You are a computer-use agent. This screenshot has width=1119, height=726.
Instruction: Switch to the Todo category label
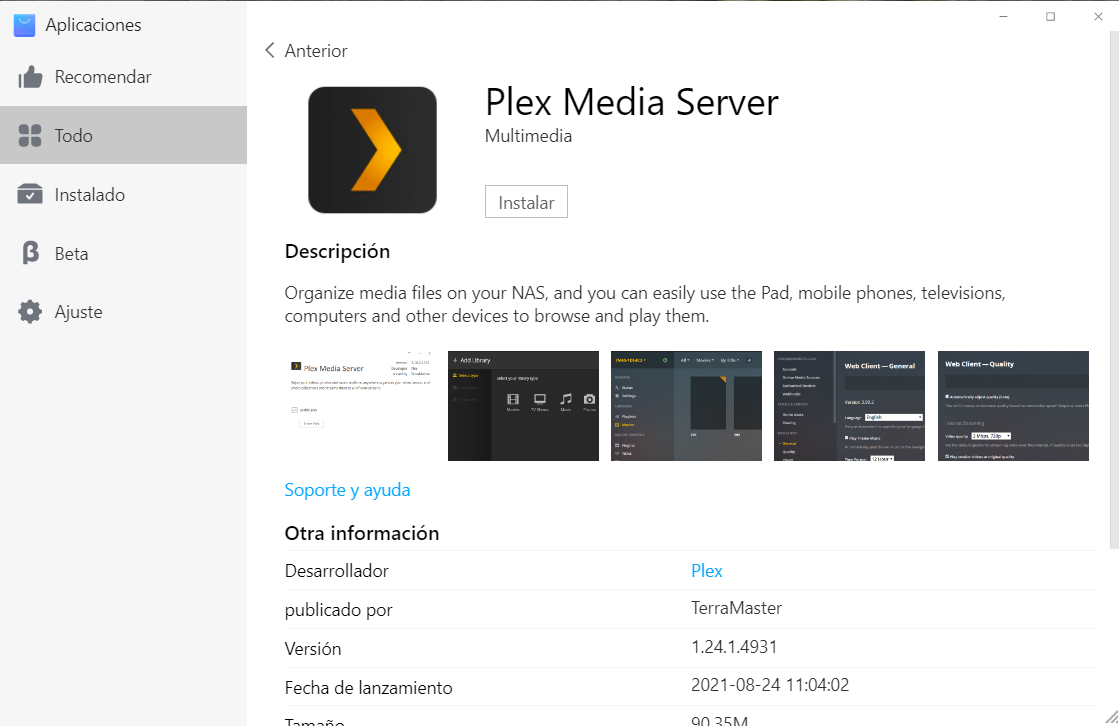[x=74, y=136]
